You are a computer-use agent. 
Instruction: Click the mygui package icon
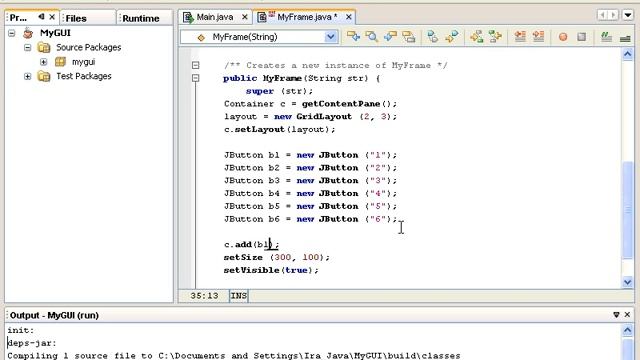60,62
